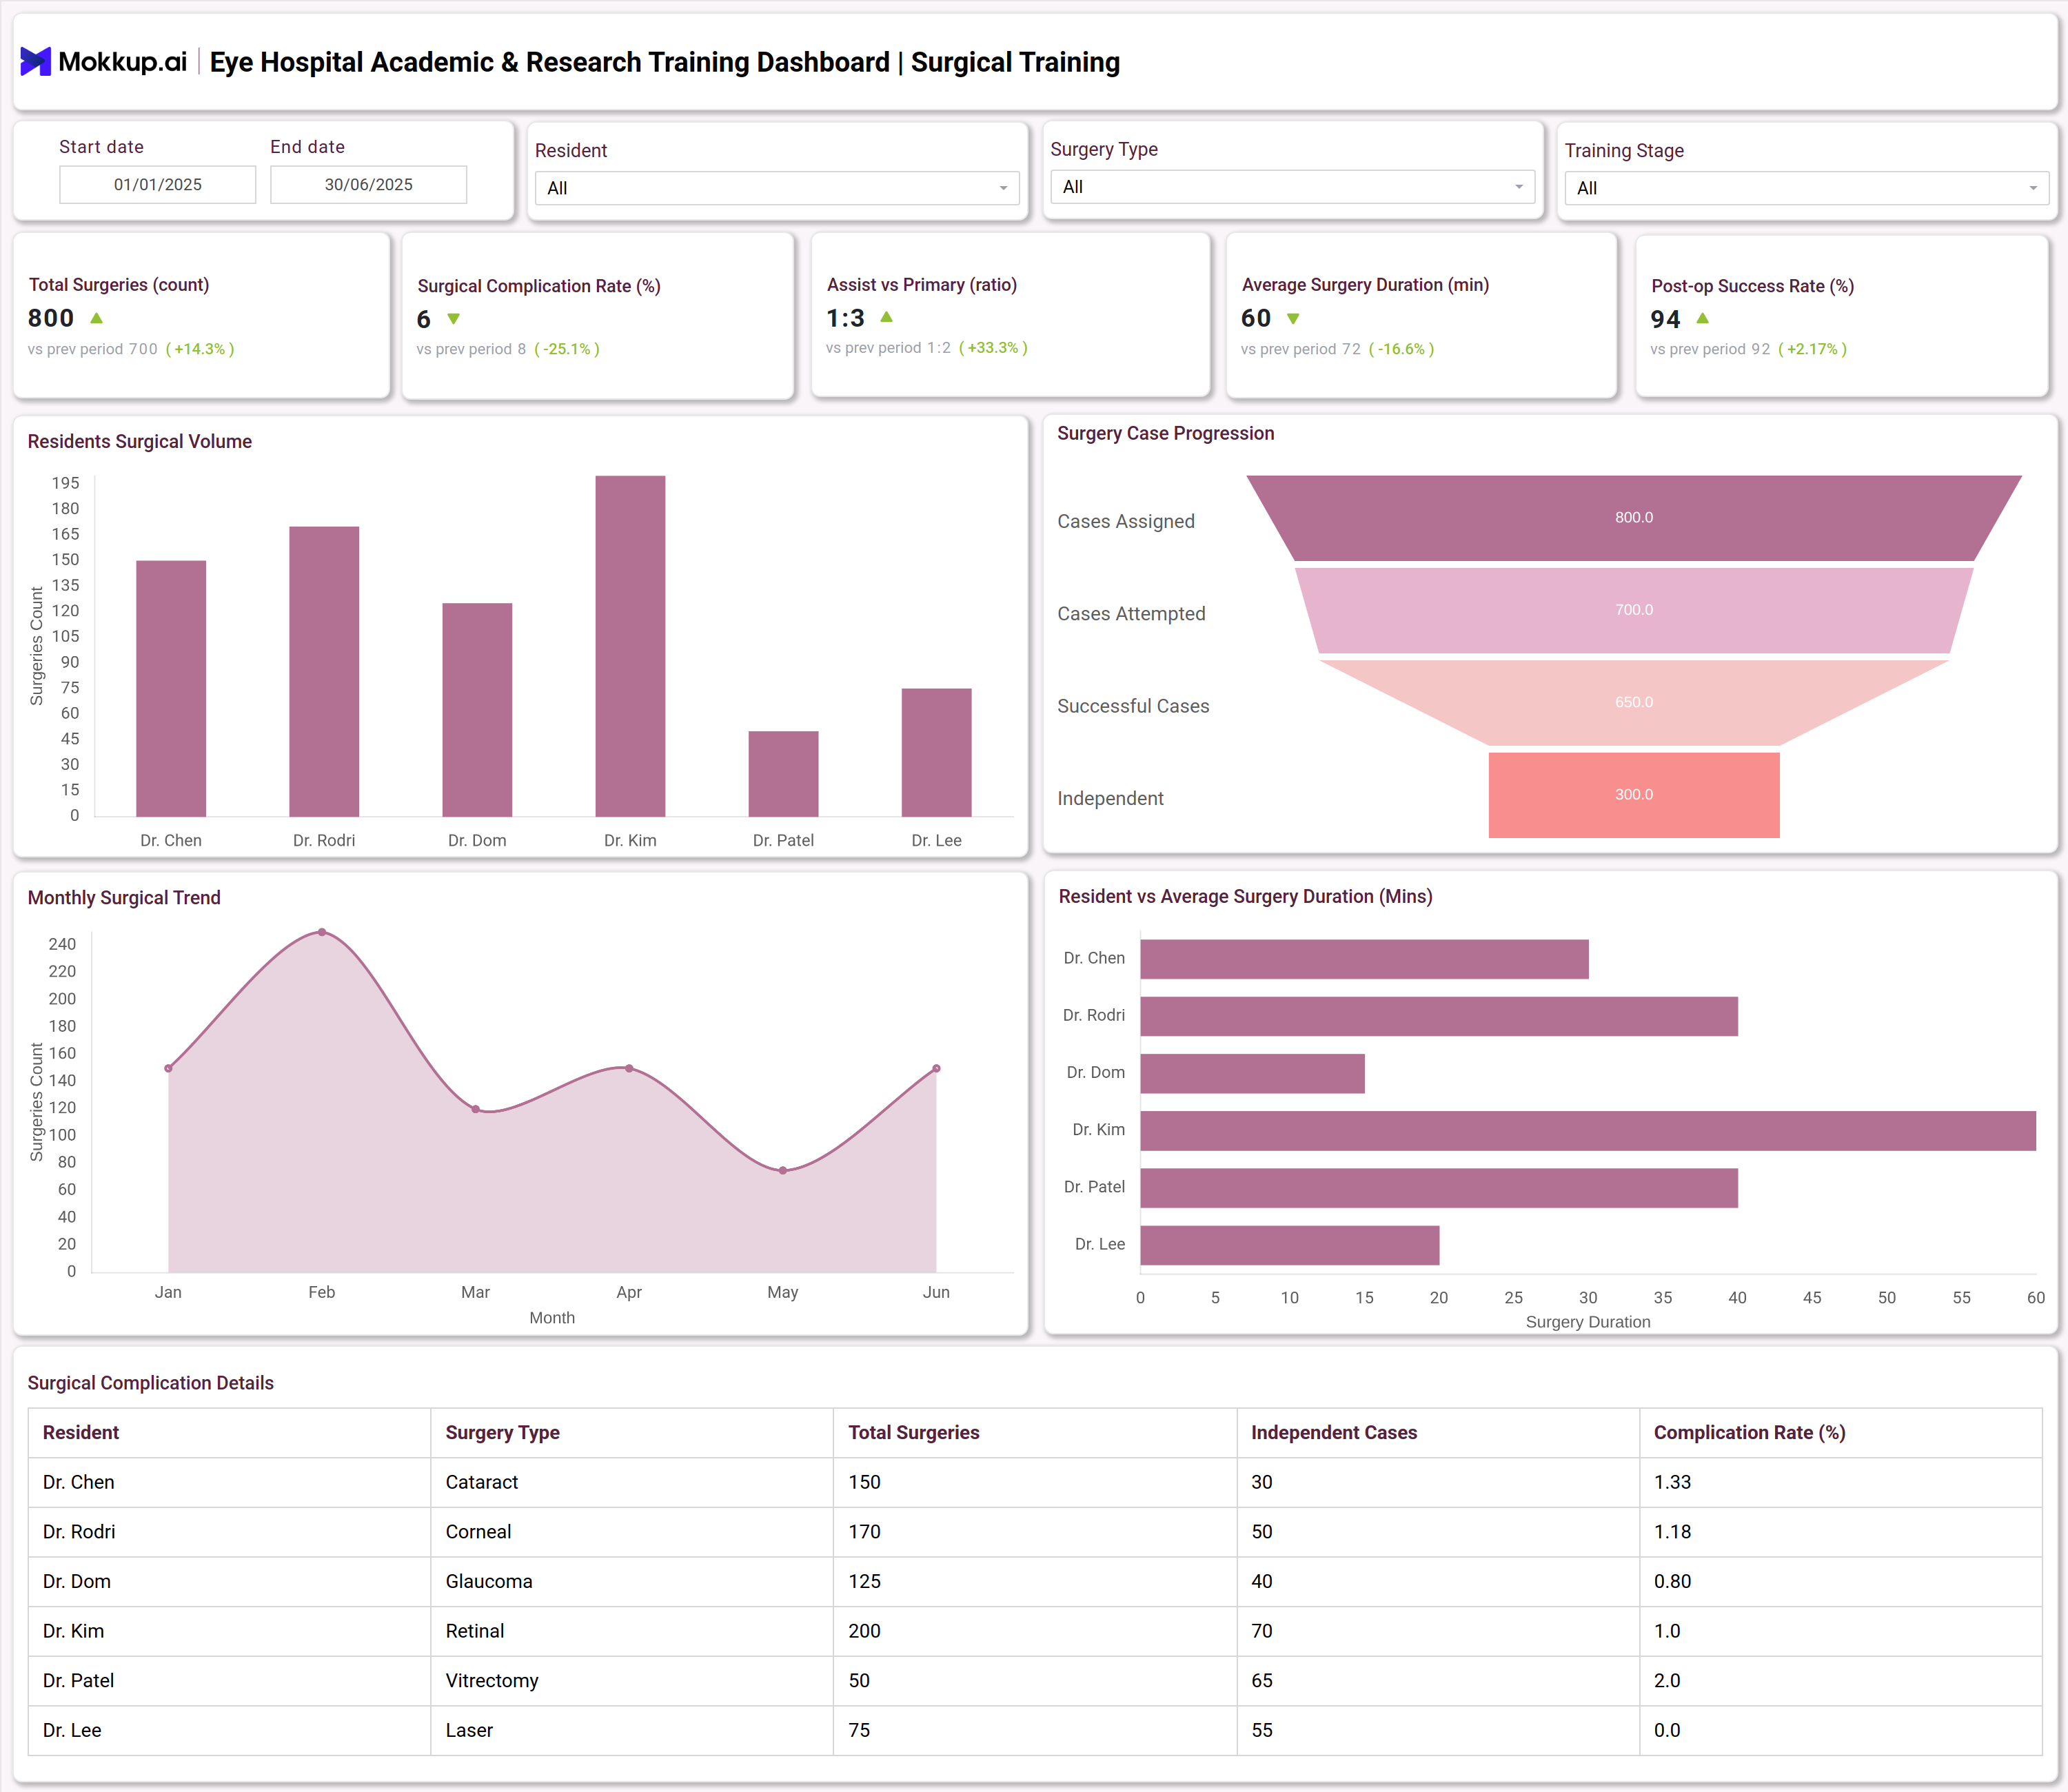Click Dr. Lee name in table

pyautogui.click(x=72, y=1730)
